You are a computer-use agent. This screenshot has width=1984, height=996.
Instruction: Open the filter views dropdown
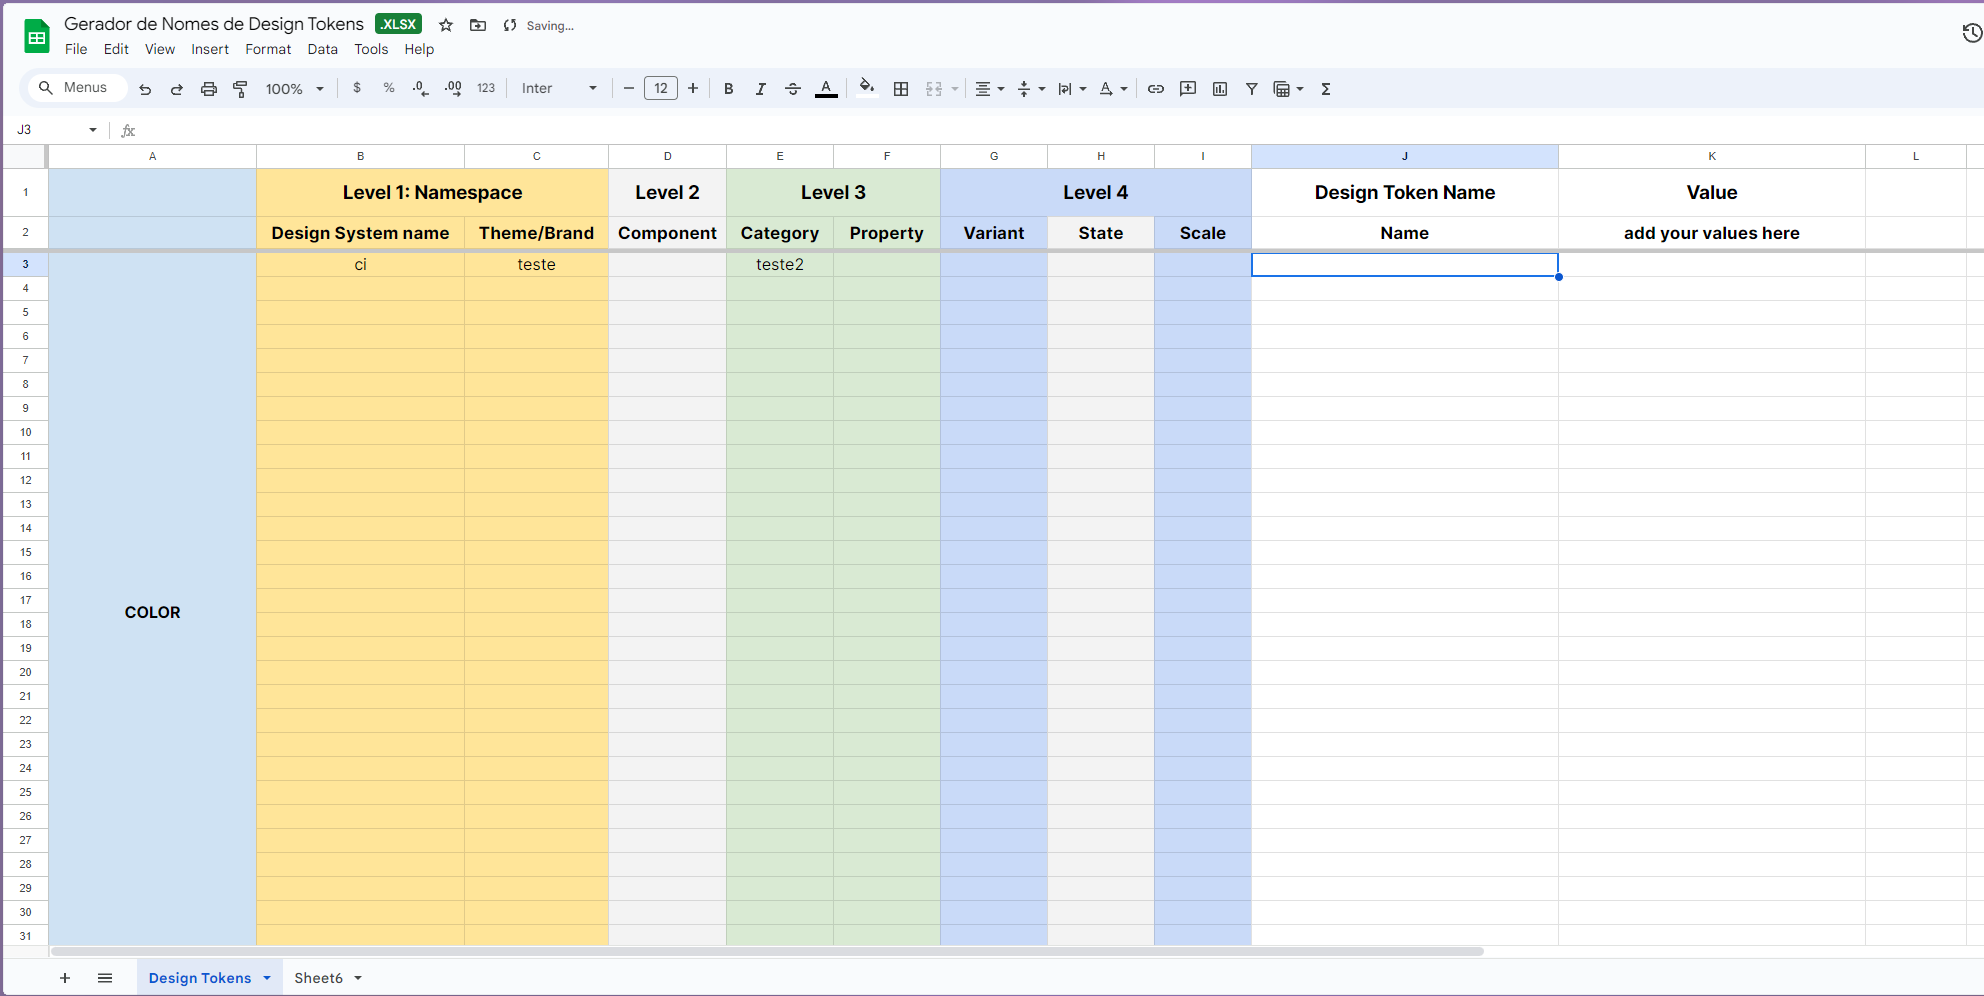(x=1288, y=89)
